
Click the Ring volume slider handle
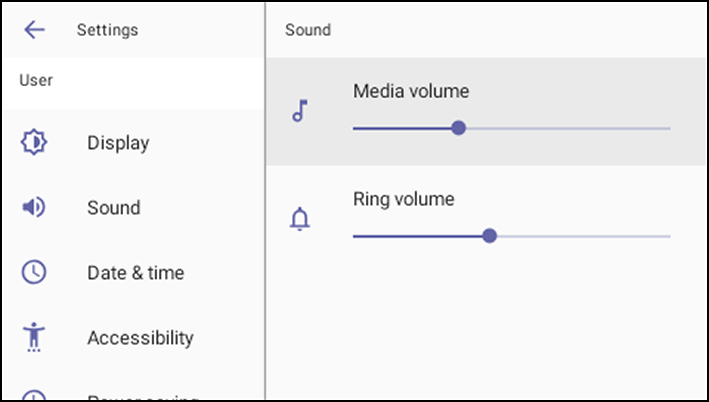(489, 236)
